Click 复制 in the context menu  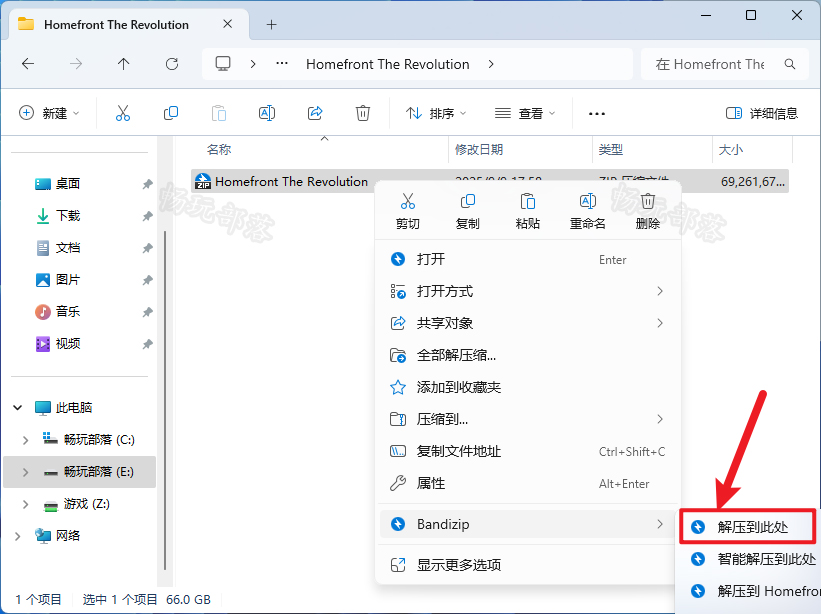point(468,211)
